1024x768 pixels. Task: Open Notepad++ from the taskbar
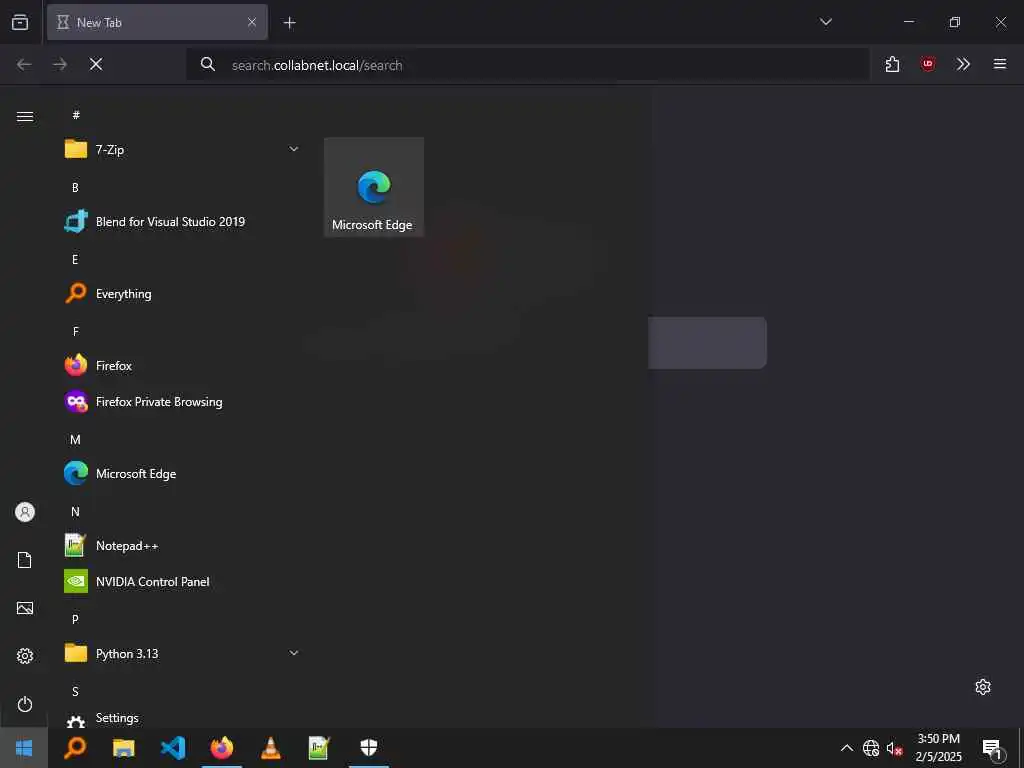click(319, 748)
